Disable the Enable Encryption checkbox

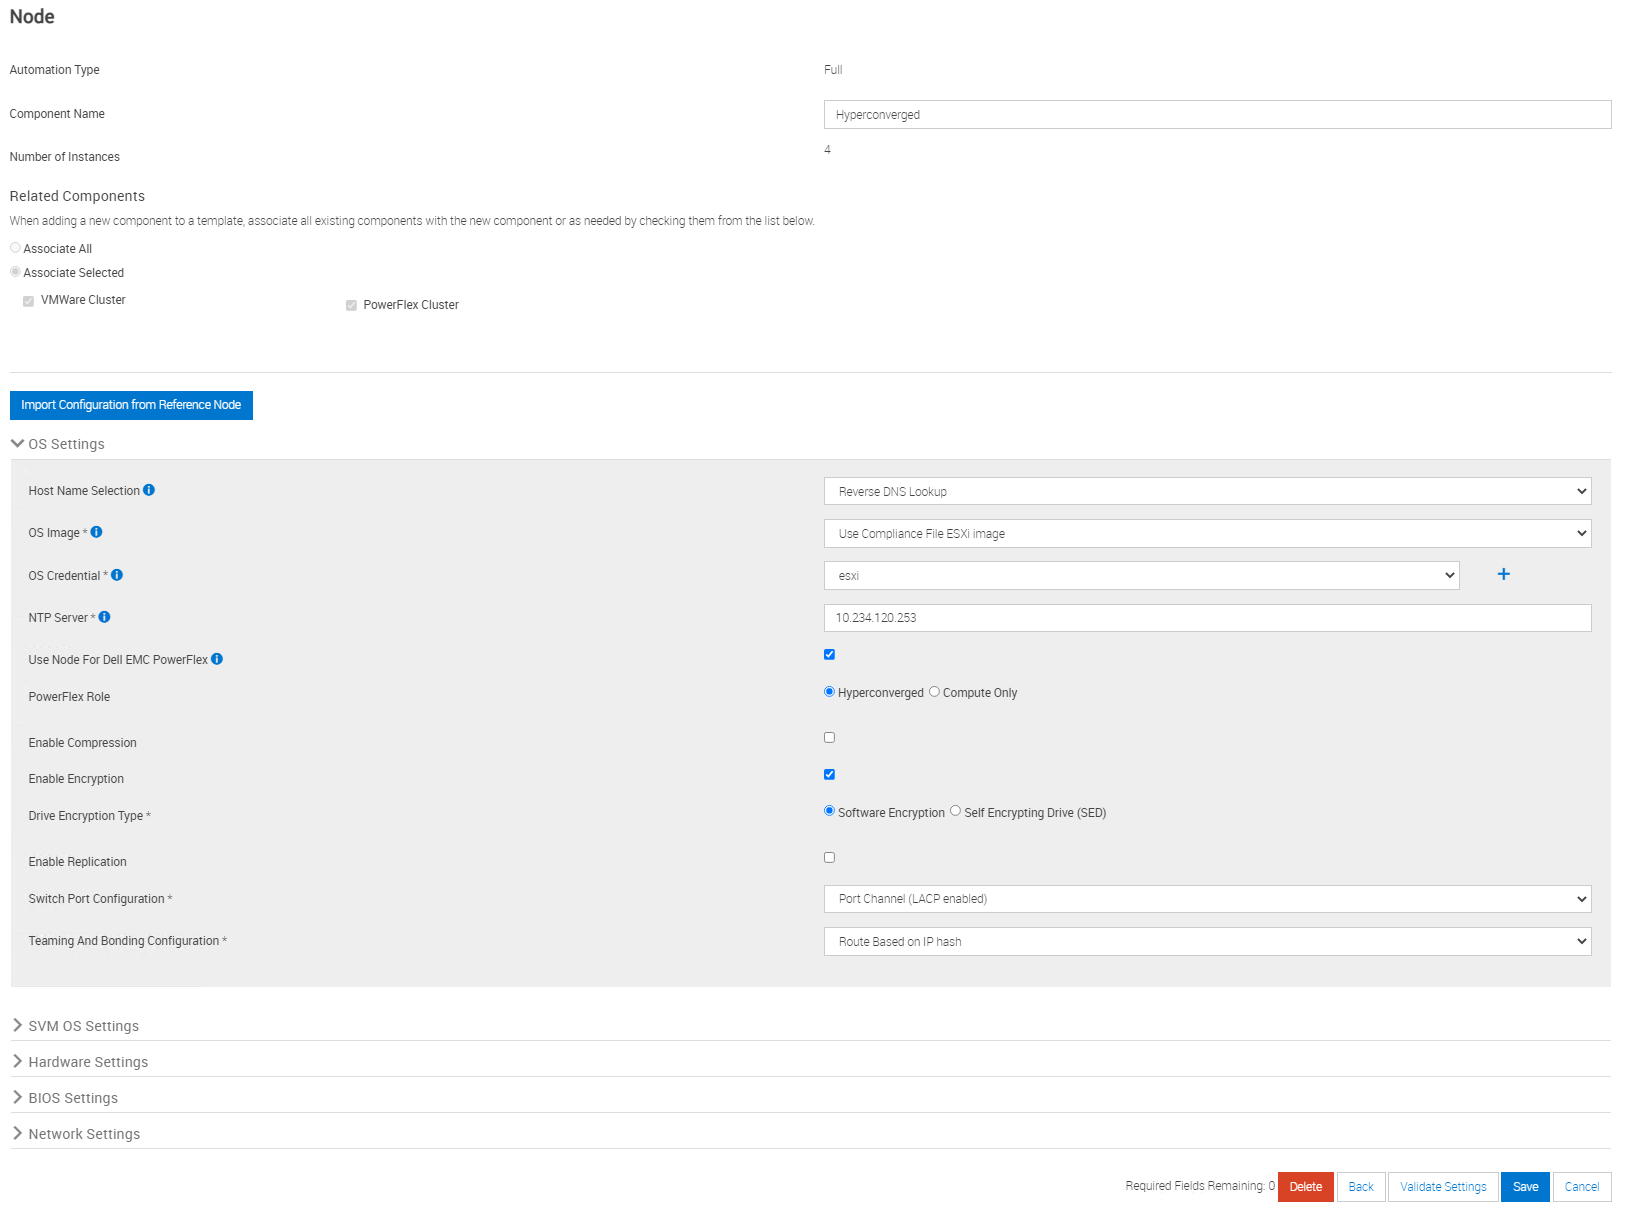point(829,773)
